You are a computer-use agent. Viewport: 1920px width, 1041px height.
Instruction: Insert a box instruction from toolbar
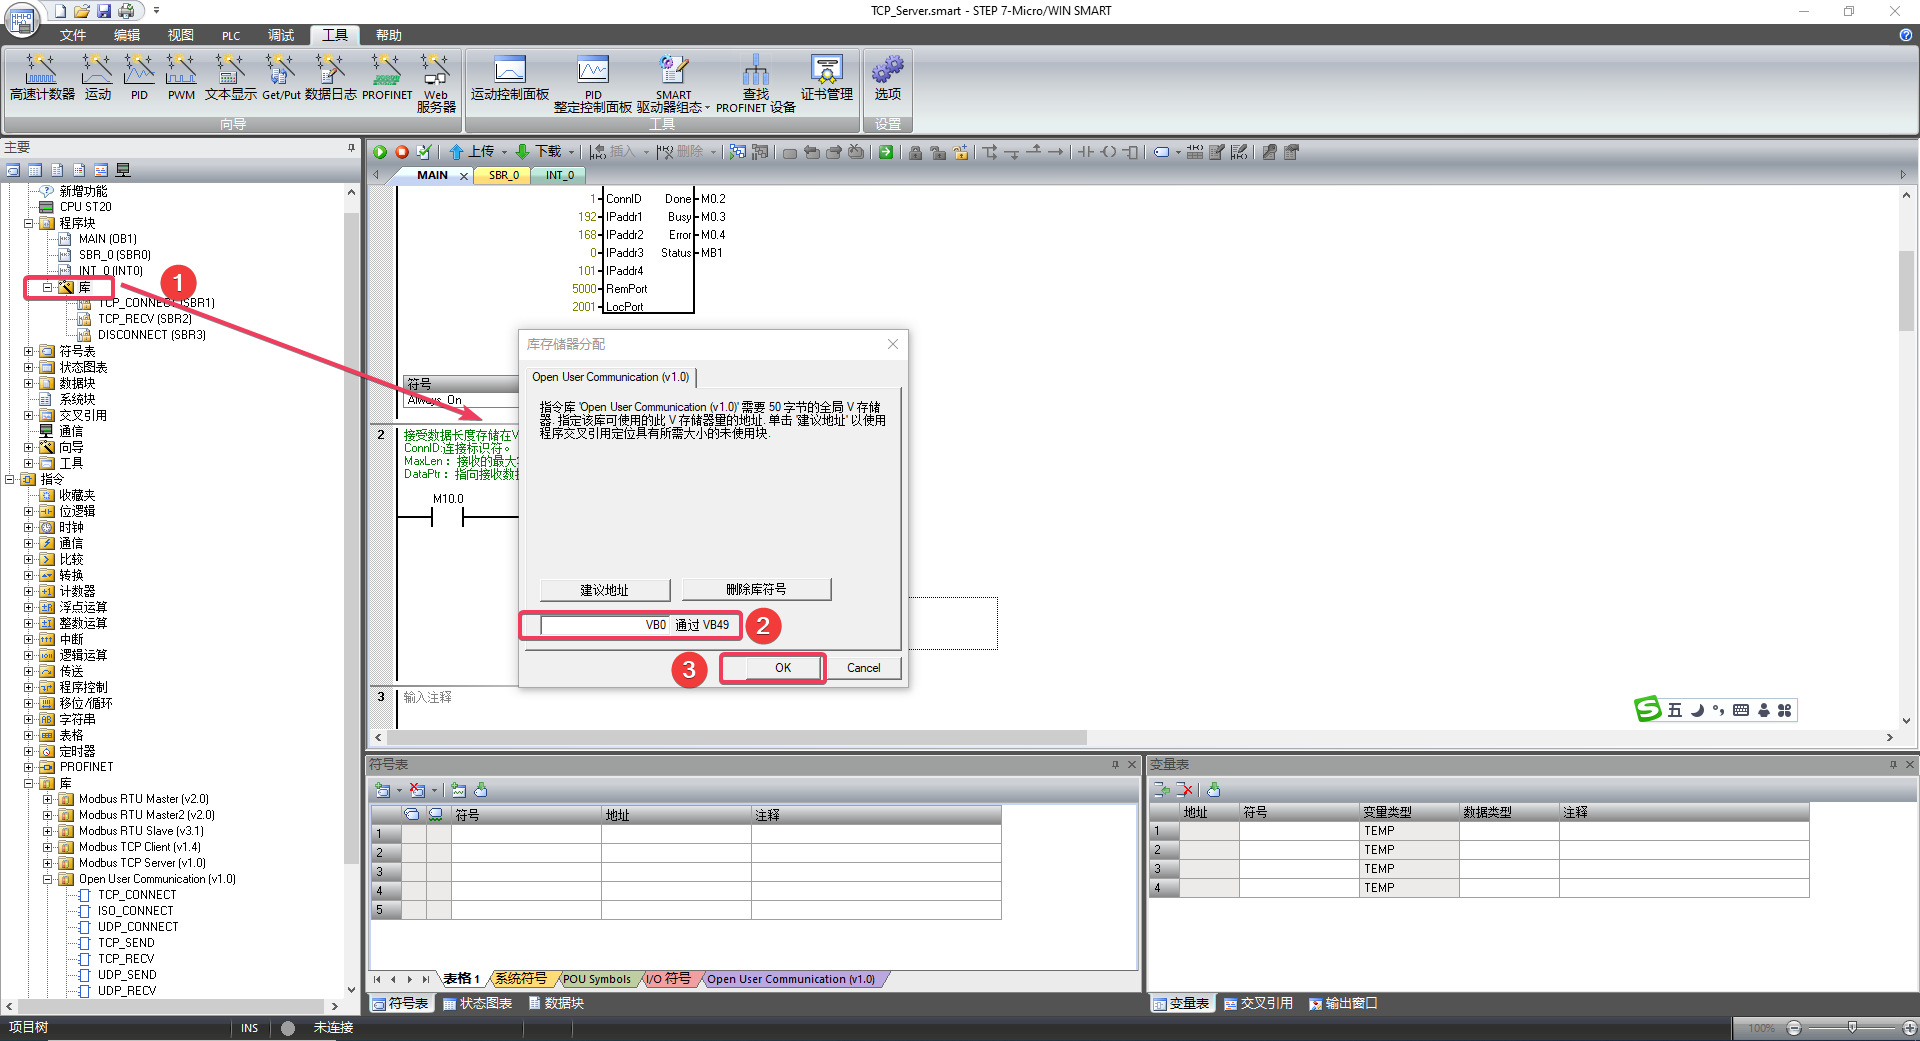[x=1131, y=152]
